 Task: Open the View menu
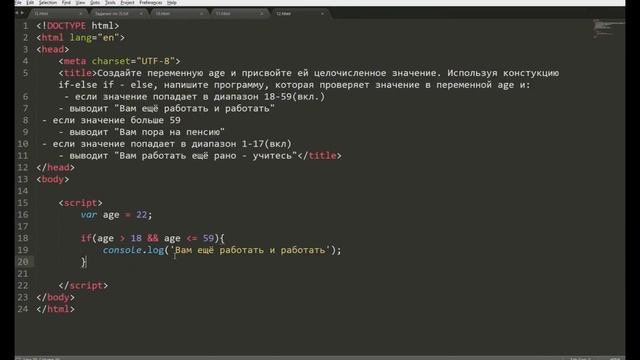click(80, 2)
